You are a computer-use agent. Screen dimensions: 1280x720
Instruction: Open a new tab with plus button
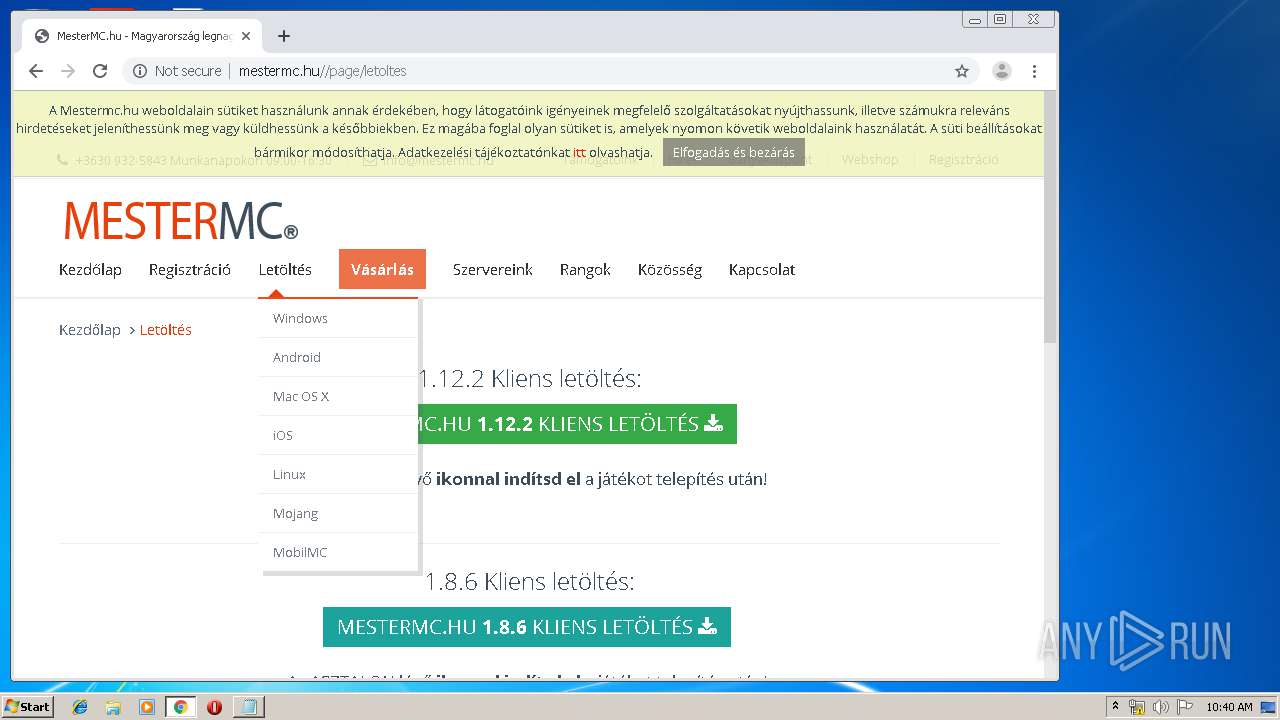point(284,36)
